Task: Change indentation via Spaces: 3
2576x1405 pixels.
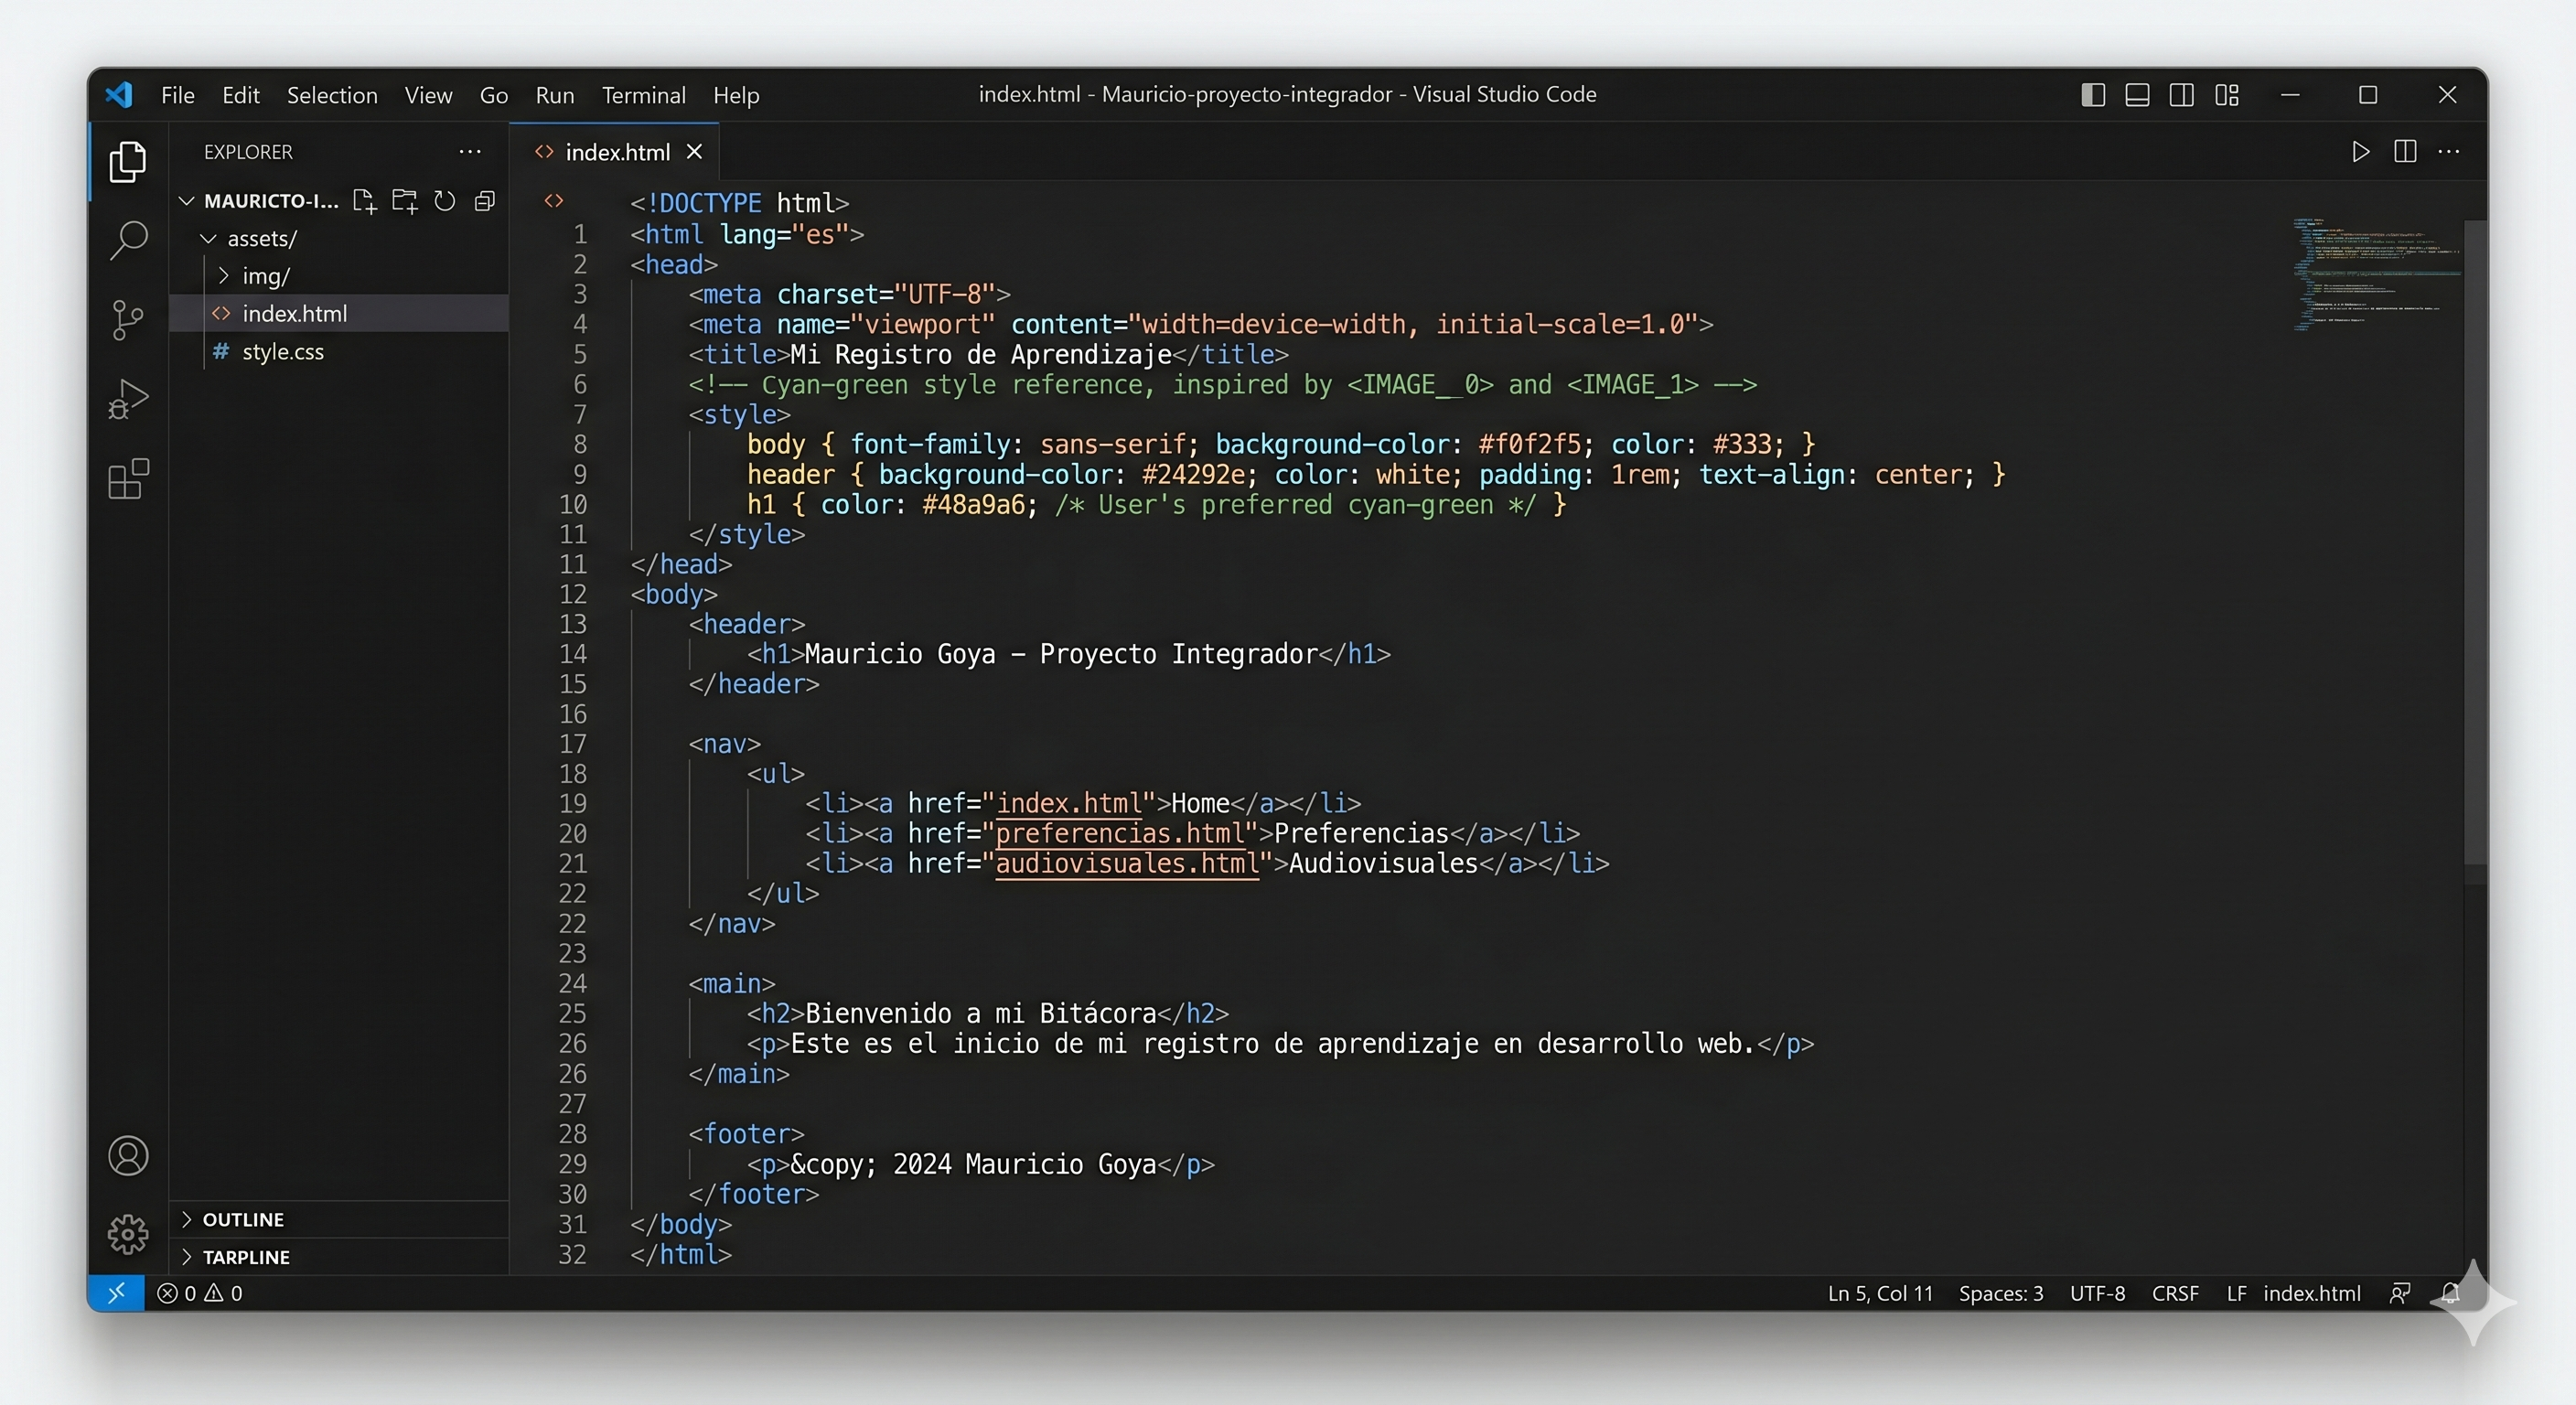Action: (x=2001, y=1293)
